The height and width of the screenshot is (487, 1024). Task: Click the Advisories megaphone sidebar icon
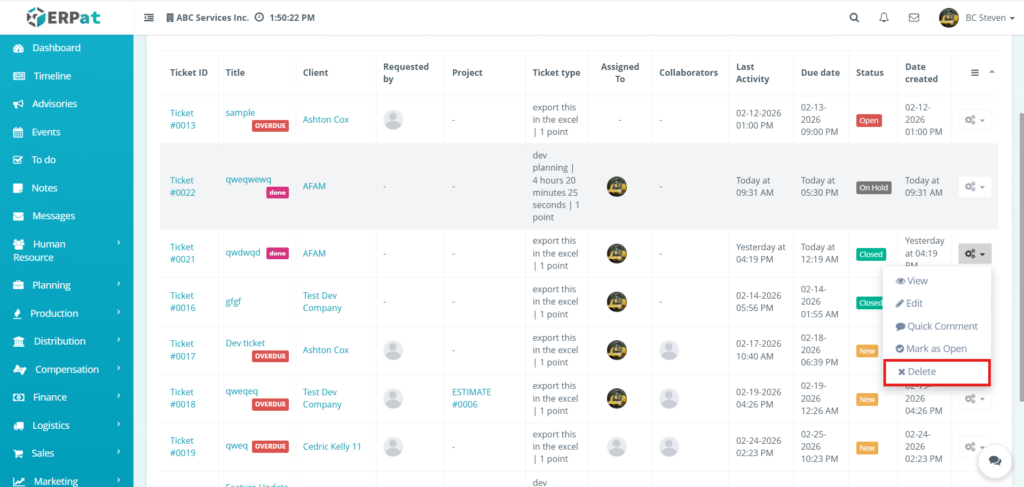coord(18,104)
